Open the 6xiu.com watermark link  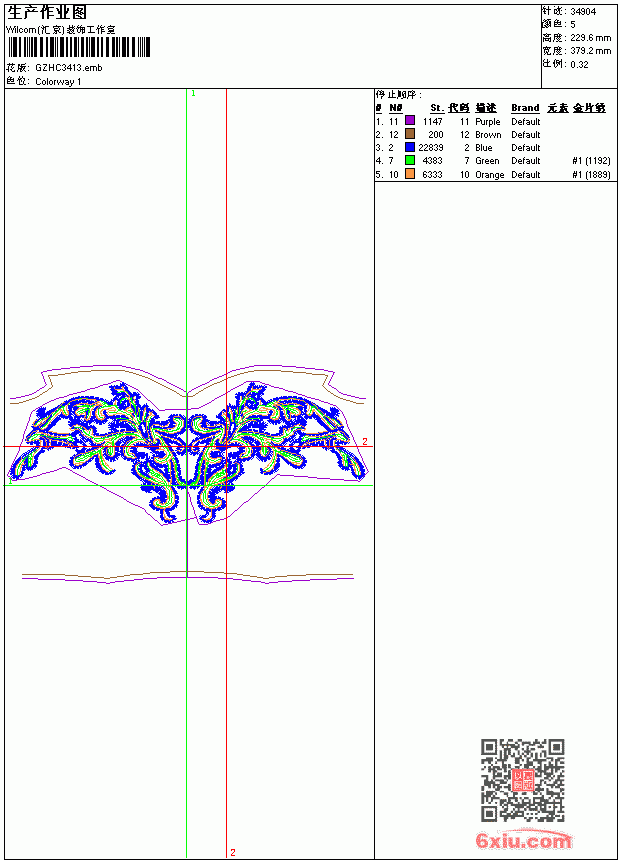tap(523, 840)
